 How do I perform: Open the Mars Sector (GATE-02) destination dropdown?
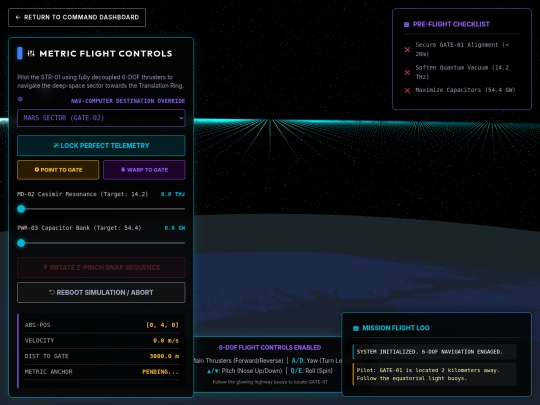[x=101, y=118]
